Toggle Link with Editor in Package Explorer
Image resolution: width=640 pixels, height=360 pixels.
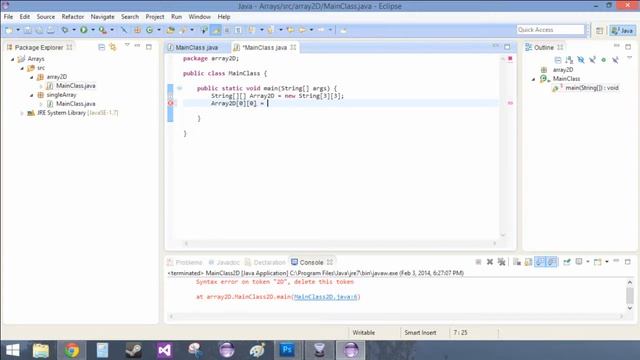pyautogui.click(x=113, y=47)
